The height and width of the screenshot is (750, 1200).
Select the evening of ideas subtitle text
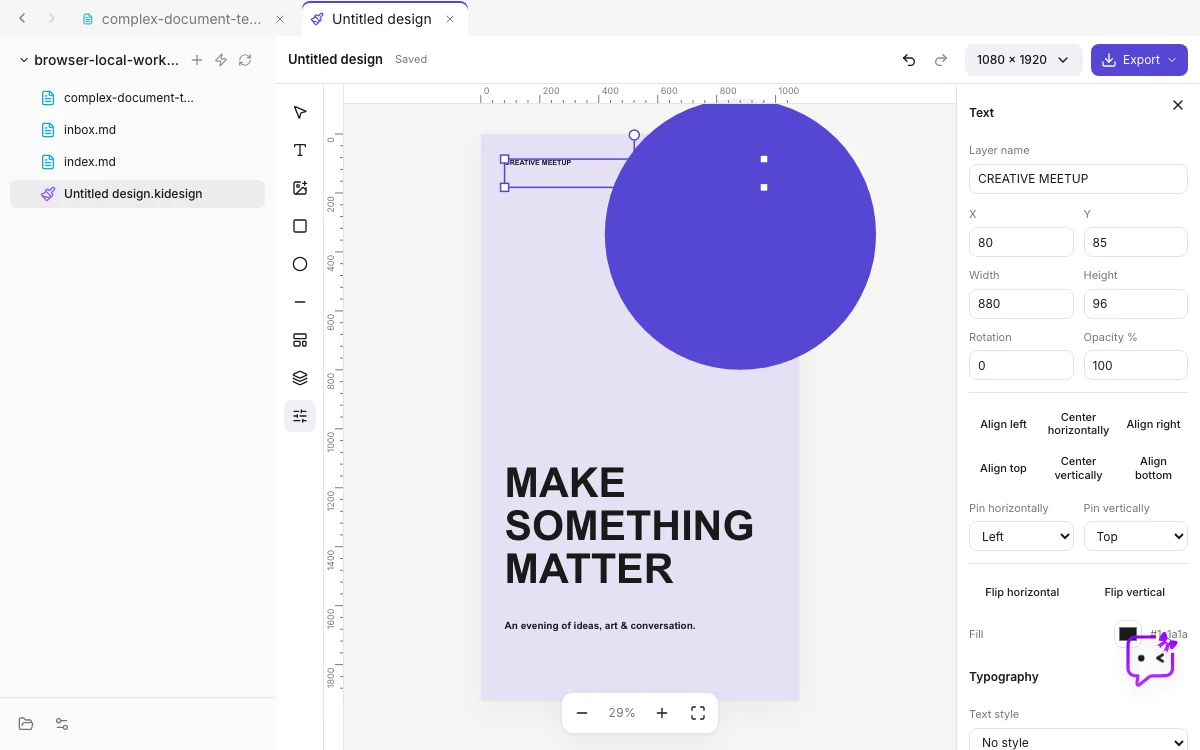(x=600, y=626)
